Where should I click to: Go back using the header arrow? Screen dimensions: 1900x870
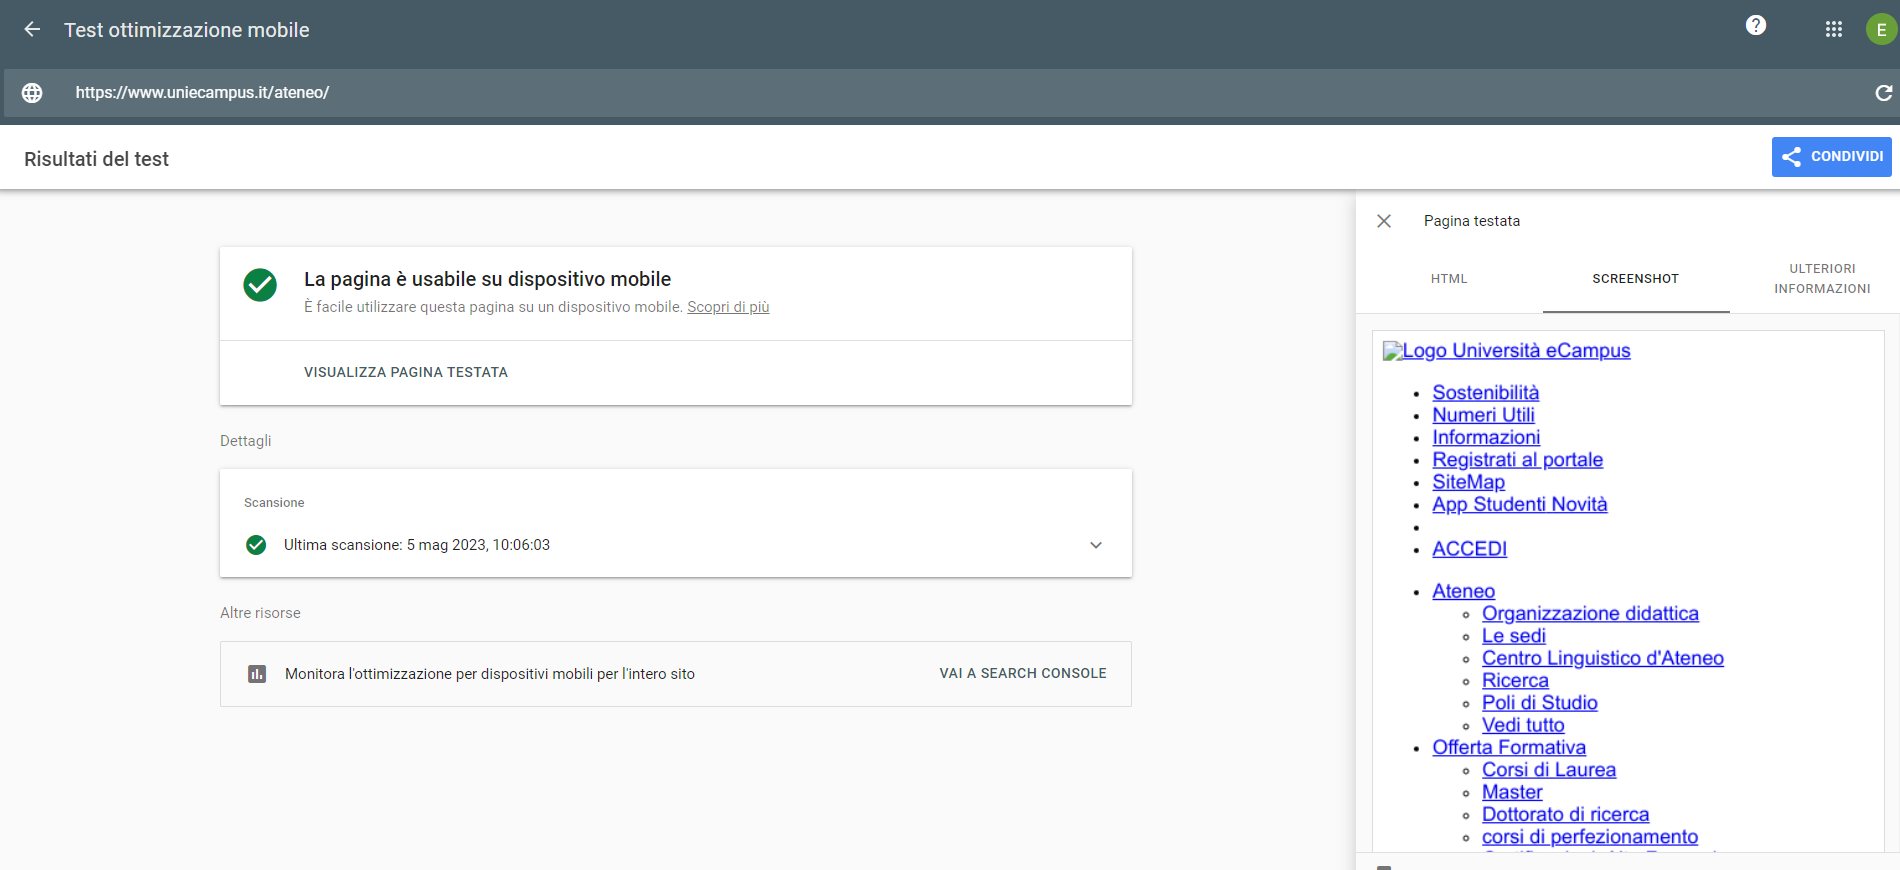click(32, 30)
